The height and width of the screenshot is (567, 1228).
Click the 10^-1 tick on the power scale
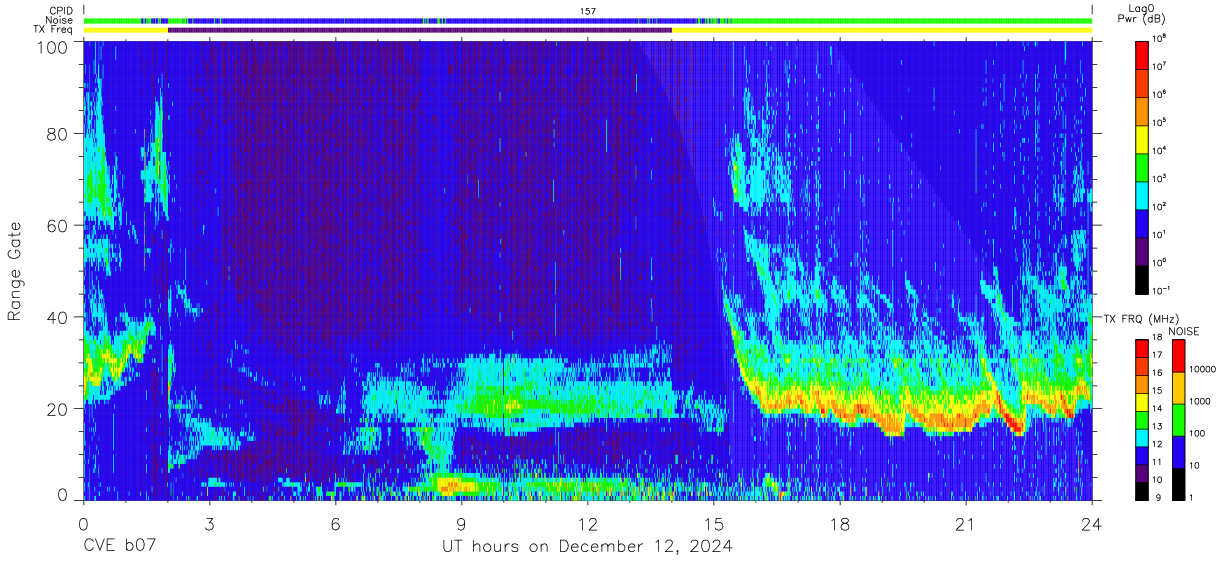click(x=1161, y=290)
